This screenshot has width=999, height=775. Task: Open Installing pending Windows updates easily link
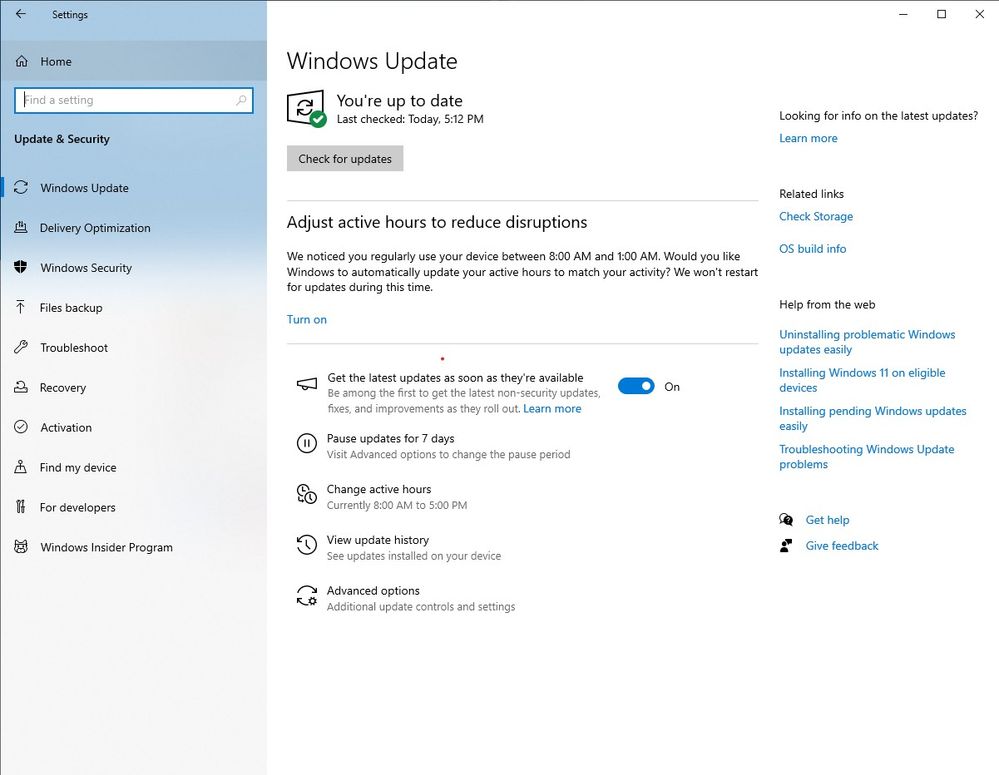tap(872, 418)
